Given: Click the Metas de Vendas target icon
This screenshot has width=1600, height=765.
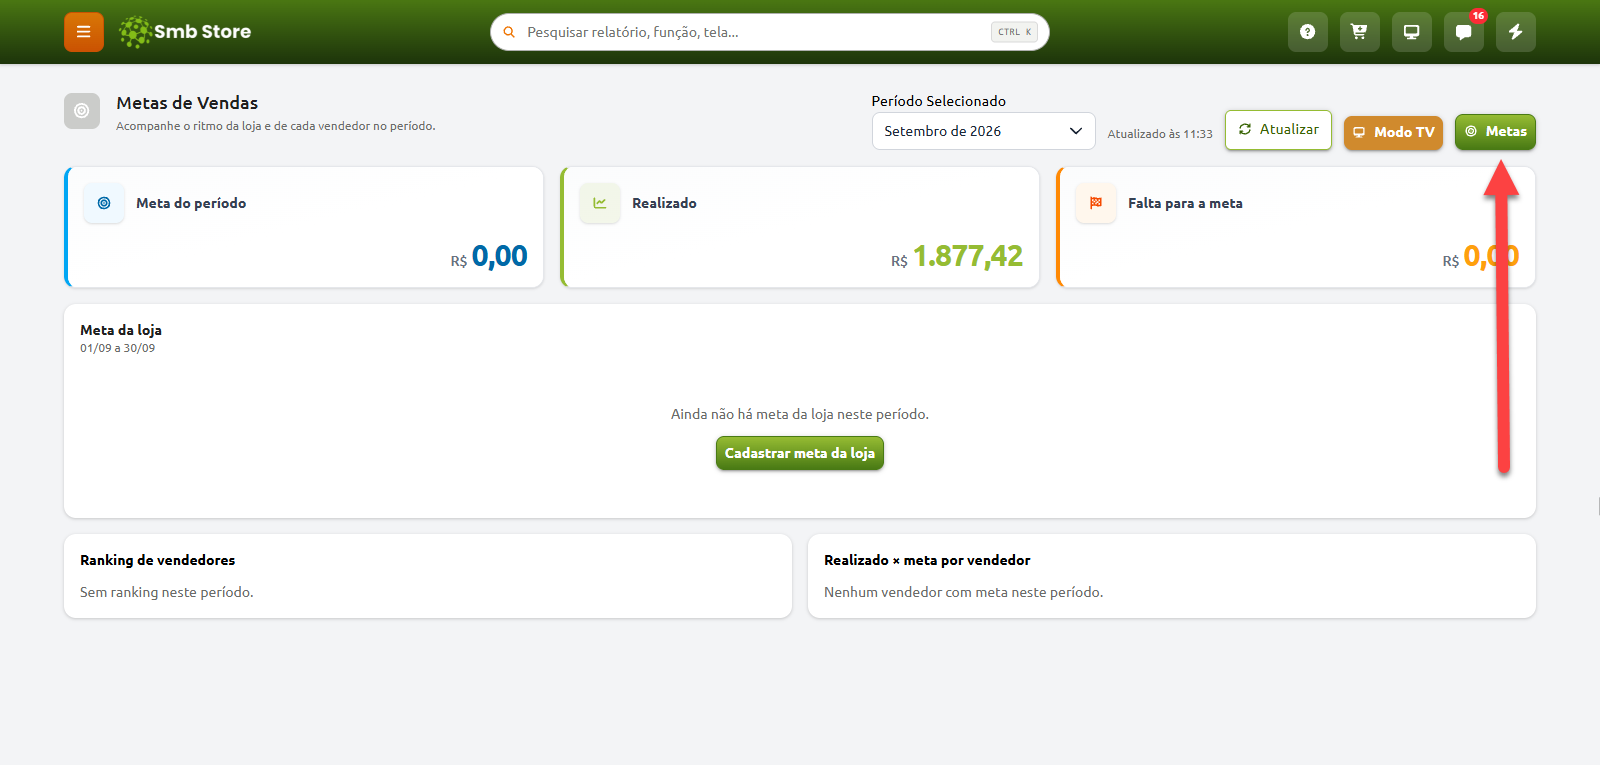Looking at the screenshot, I should tap(82, 111).
